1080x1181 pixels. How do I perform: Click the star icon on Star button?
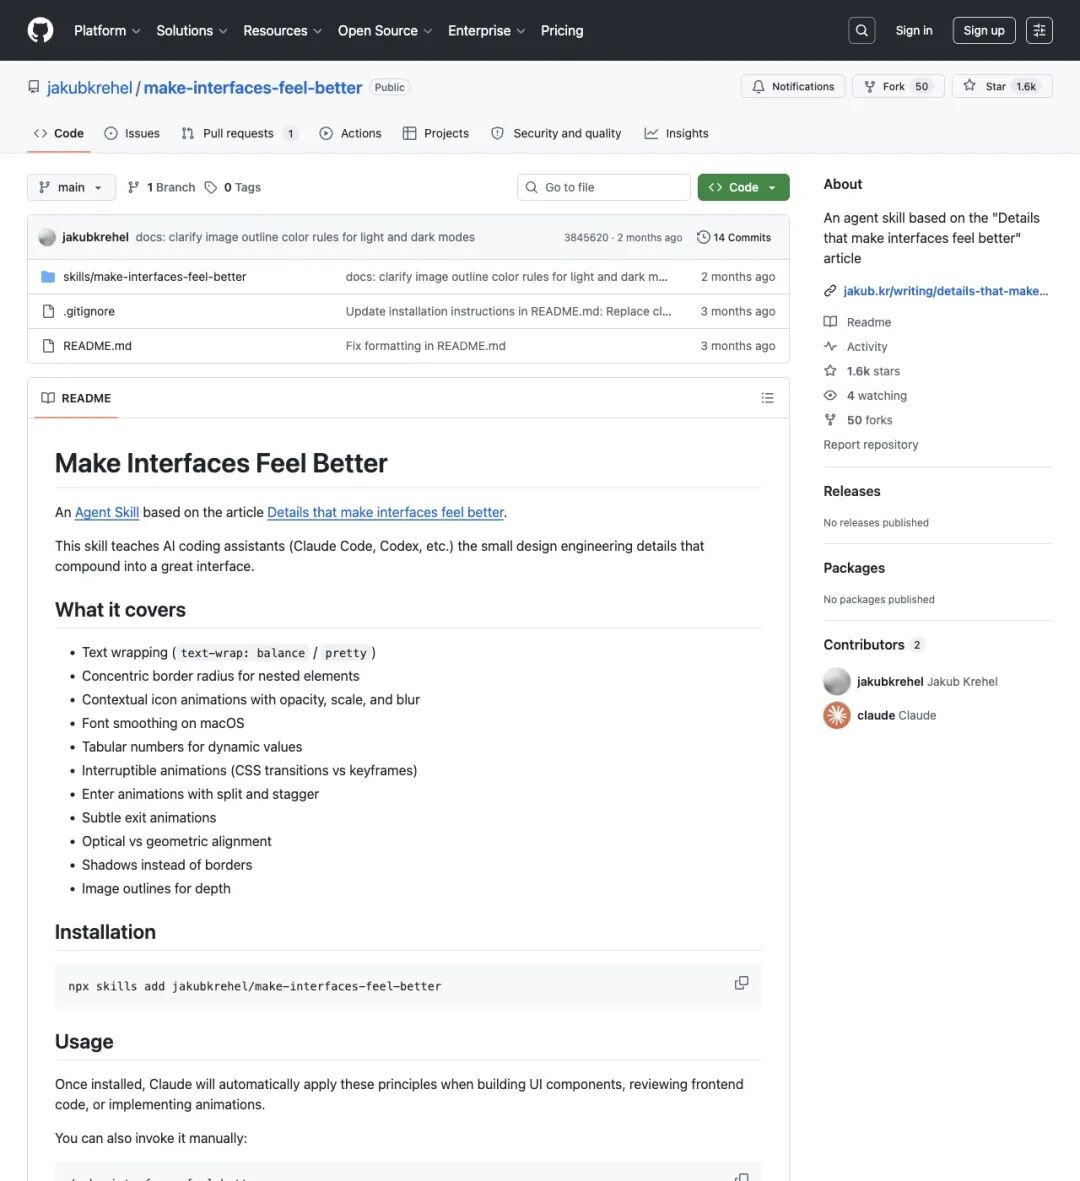[969, 86]
